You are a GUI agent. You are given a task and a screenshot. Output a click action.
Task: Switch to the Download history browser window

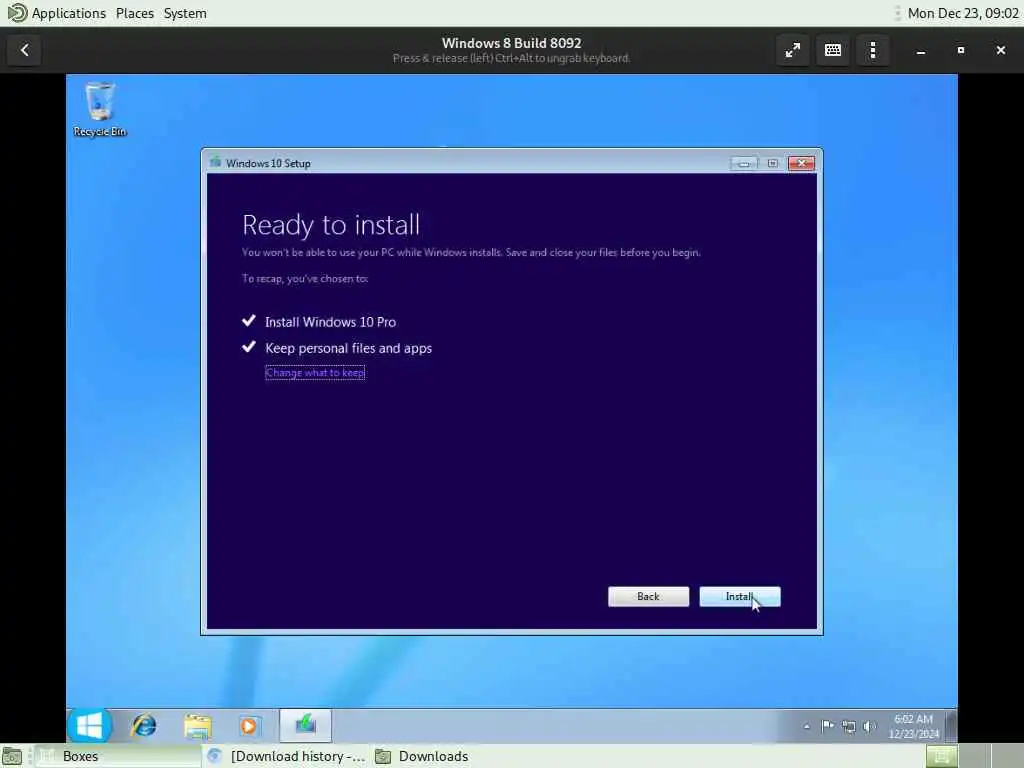tap(286, 756)
